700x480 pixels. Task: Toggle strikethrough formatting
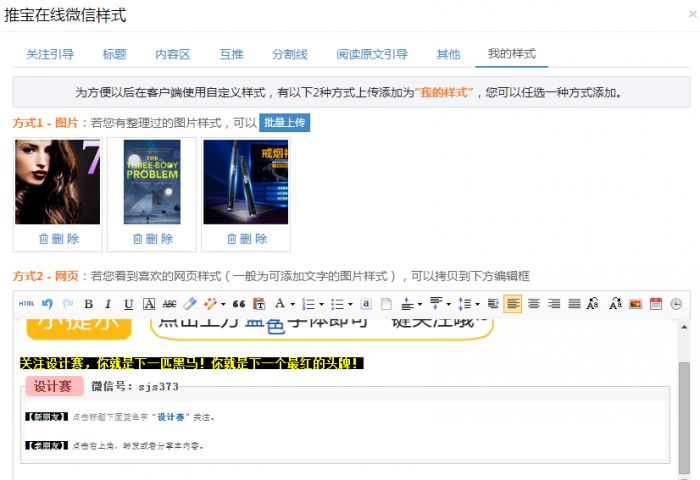[169, 304]
